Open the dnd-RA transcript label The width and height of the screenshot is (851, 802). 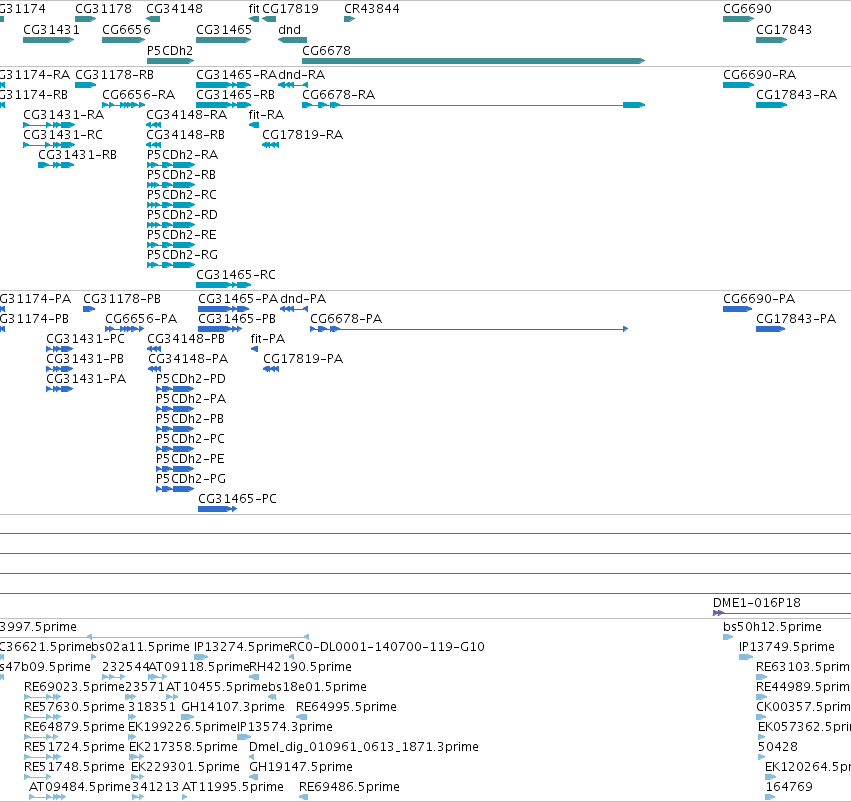(x=301, y=75)
